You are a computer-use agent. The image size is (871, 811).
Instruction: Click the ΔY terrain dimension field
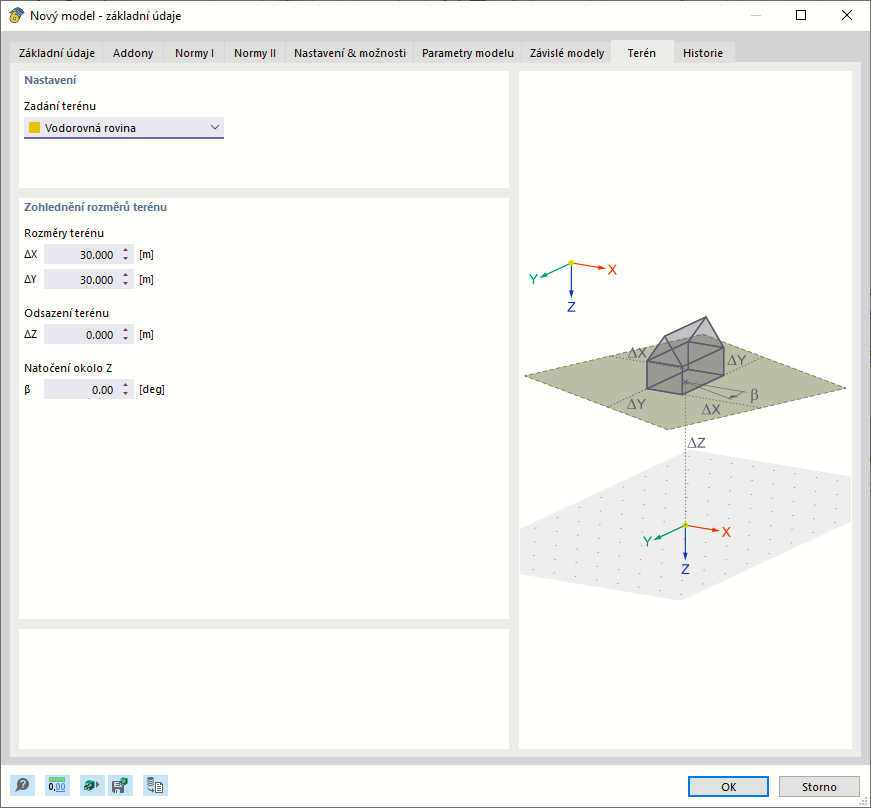coord(82,279)
